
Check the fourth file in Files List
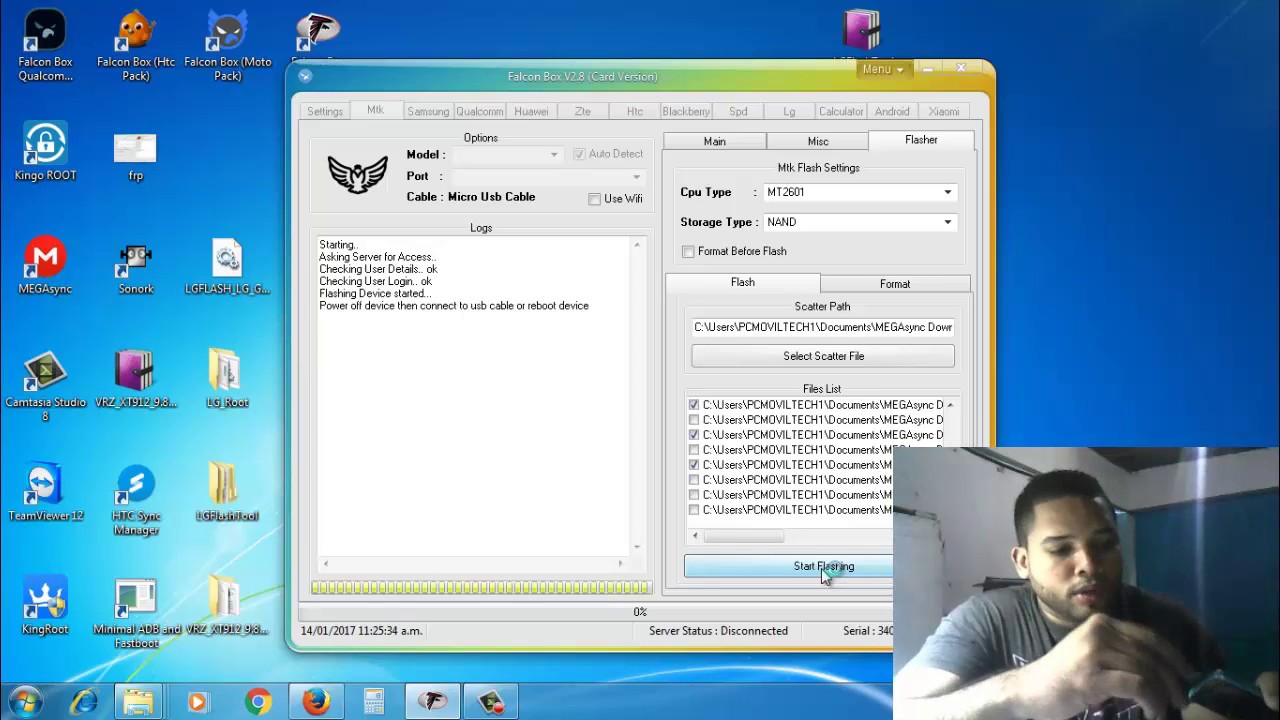pyautogui.click(x=694, y=450)
